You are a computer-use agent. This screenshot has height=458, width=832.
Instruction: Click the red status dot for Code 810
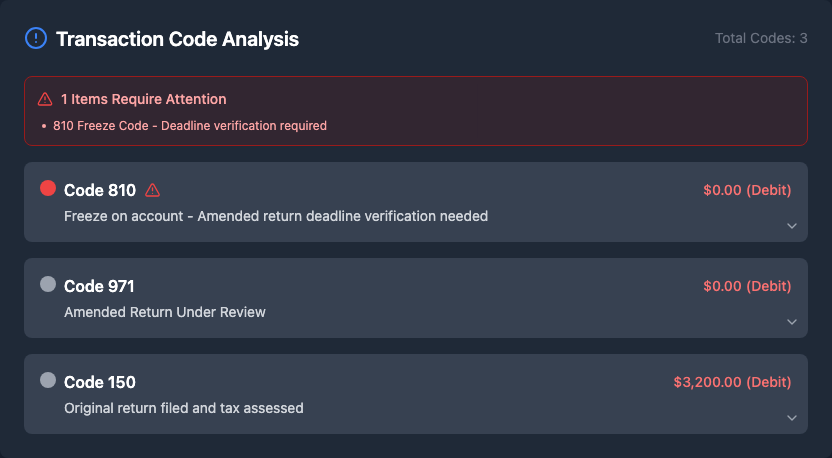tap(48, 188)
